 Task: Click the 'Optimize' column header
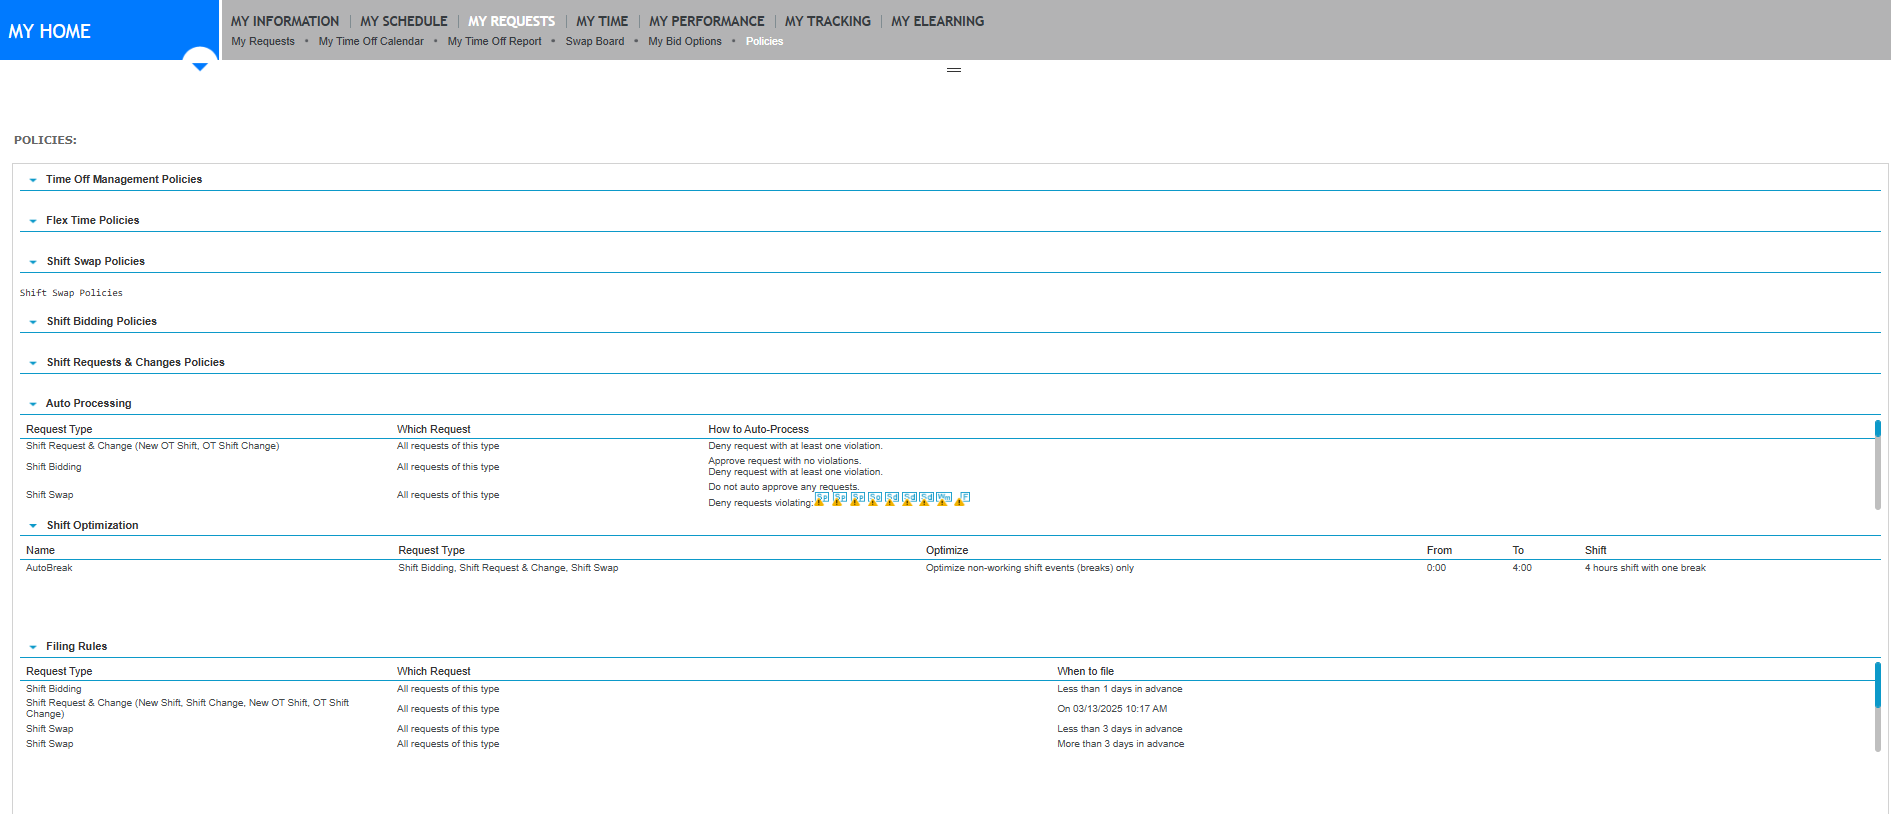coord(947,550)
